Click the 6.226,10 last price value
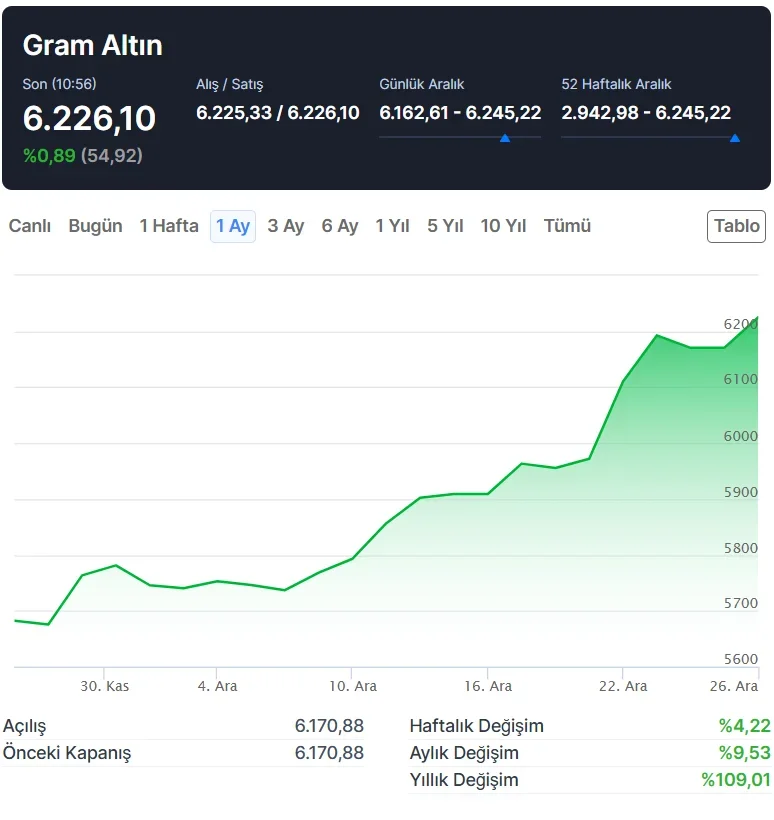 [x=89, y=119]
